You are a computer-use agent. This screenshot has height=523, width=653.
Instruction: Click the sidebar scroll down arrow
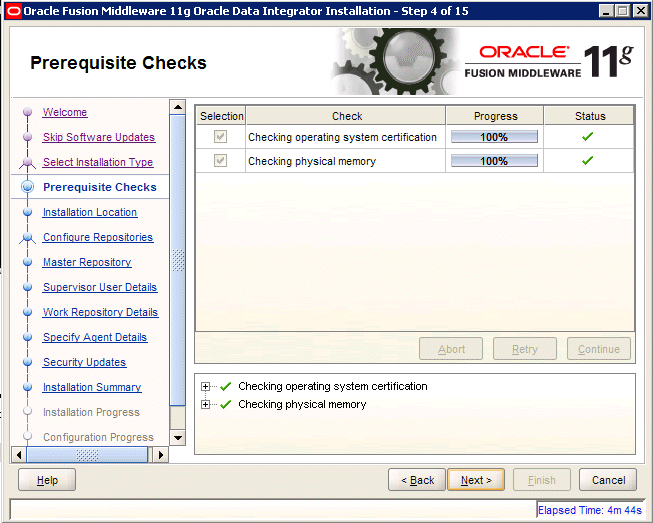pos(178,438)
